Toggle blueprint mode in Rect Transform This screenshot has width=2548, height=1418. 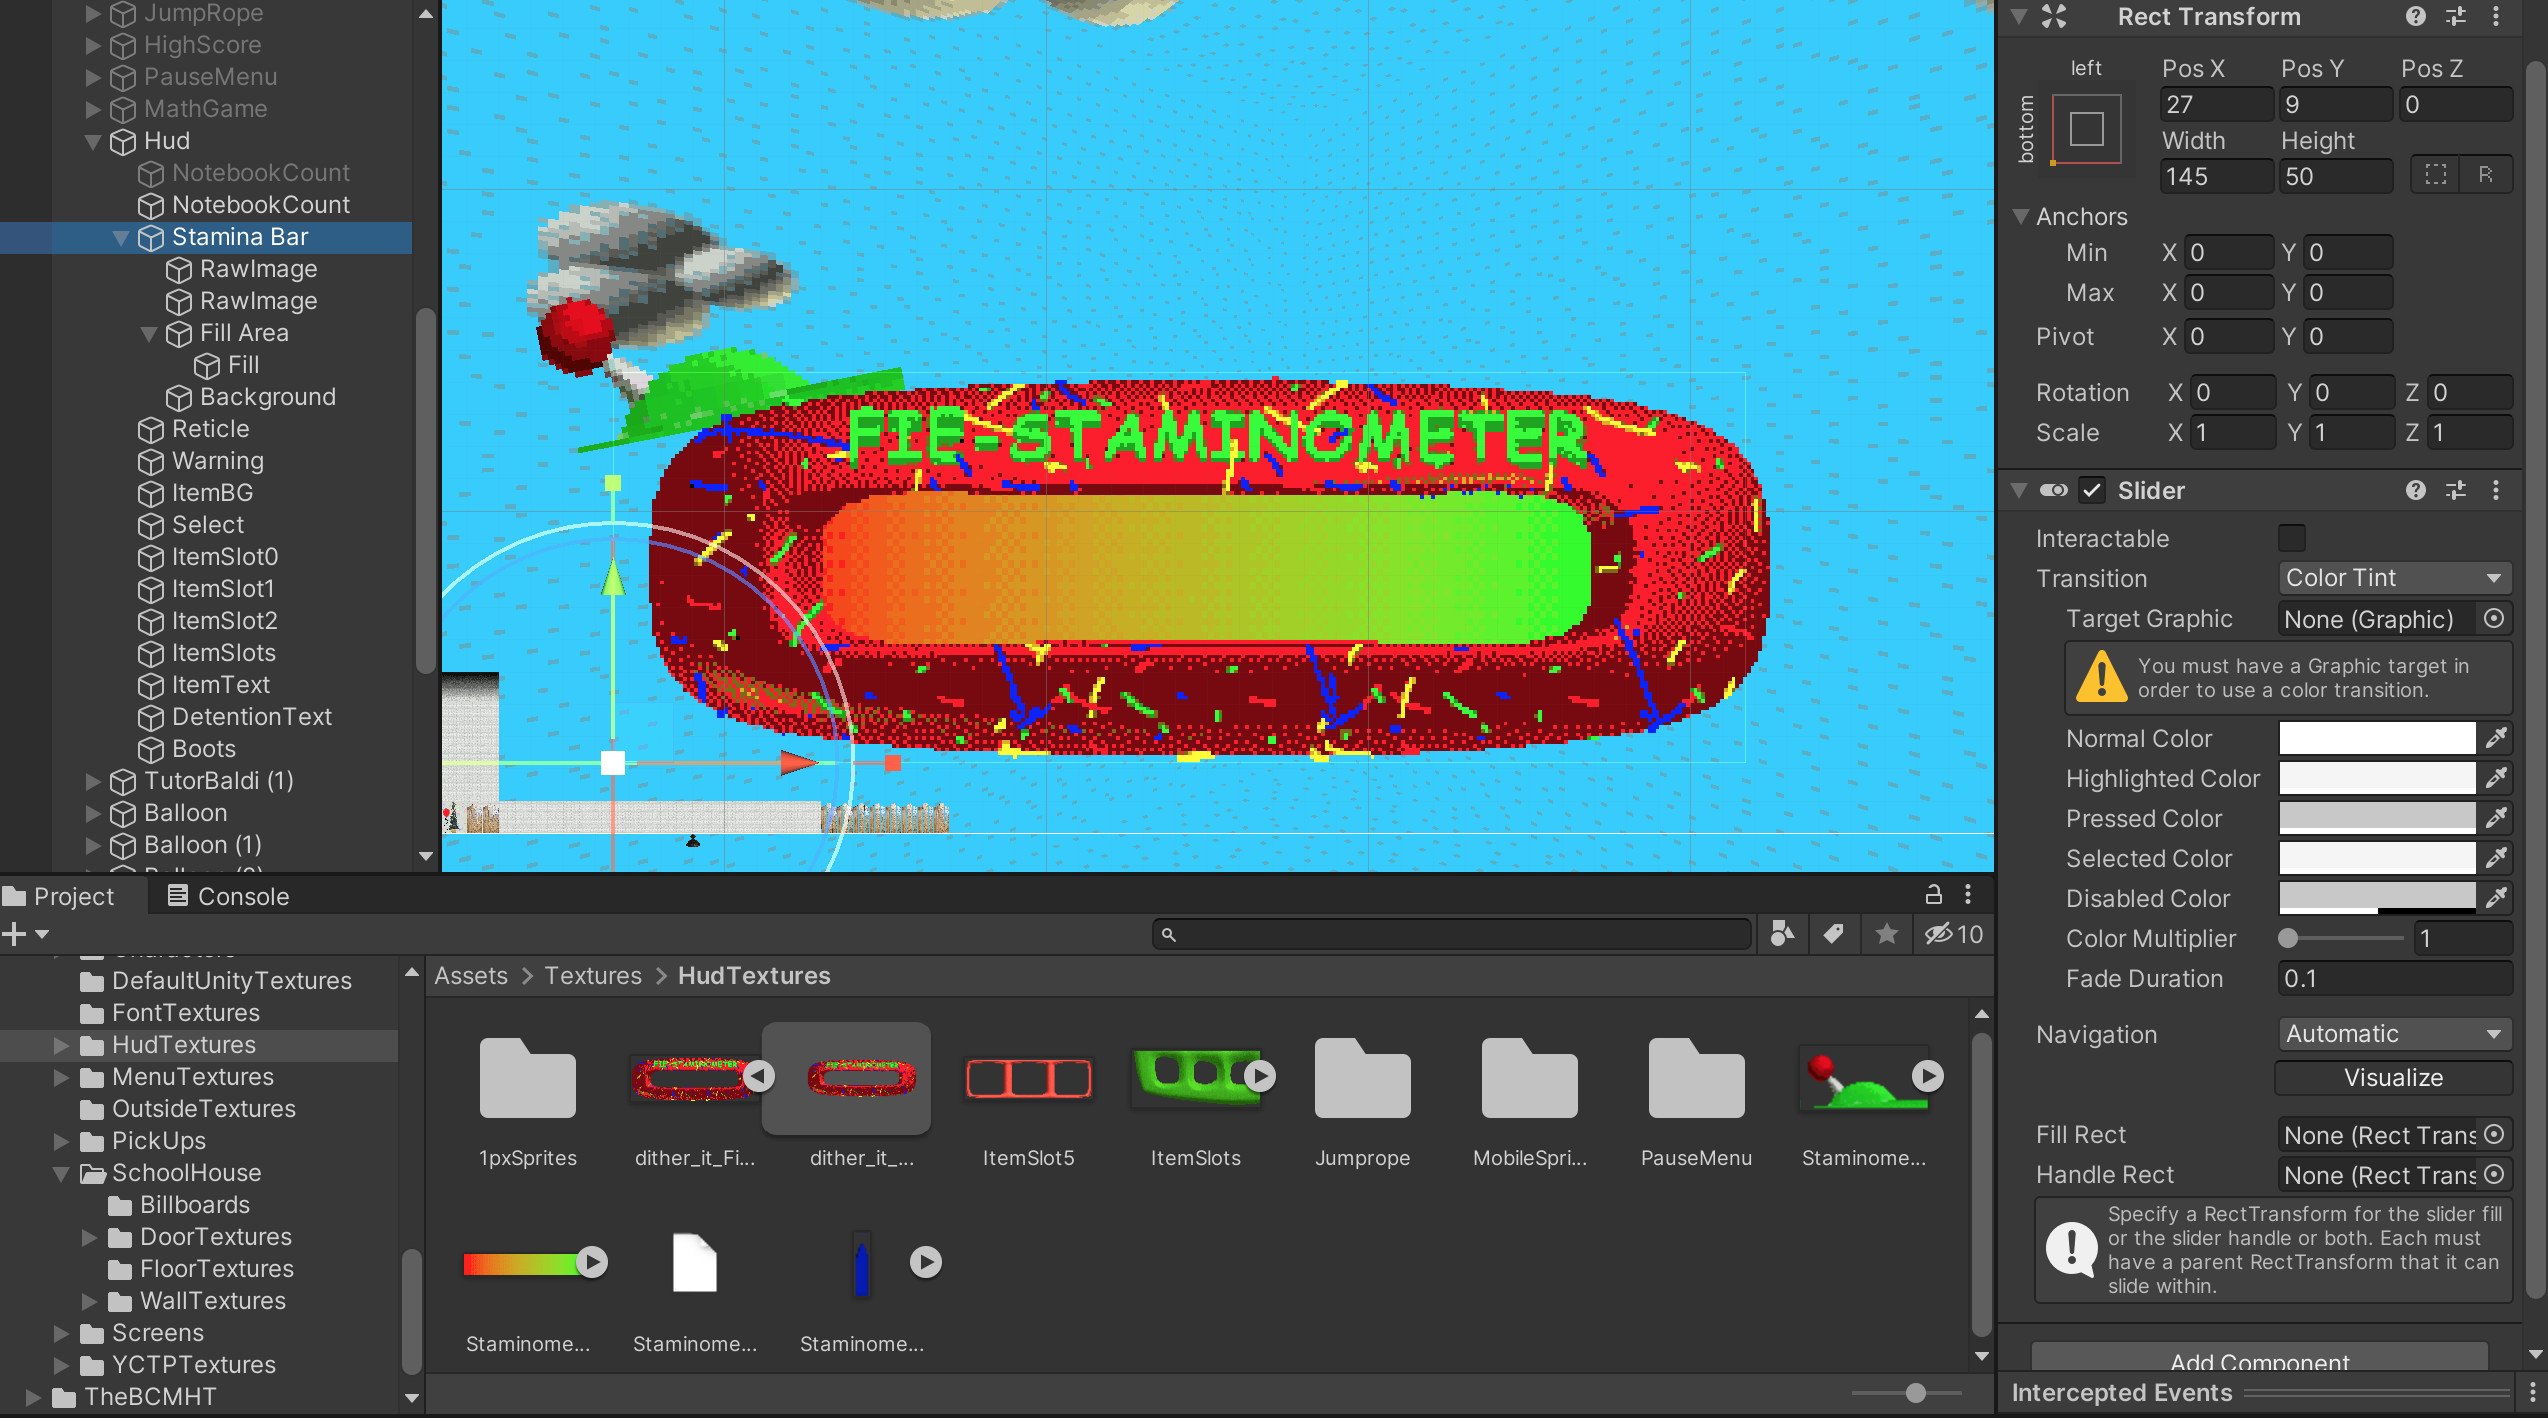(x=2436, y=175)
